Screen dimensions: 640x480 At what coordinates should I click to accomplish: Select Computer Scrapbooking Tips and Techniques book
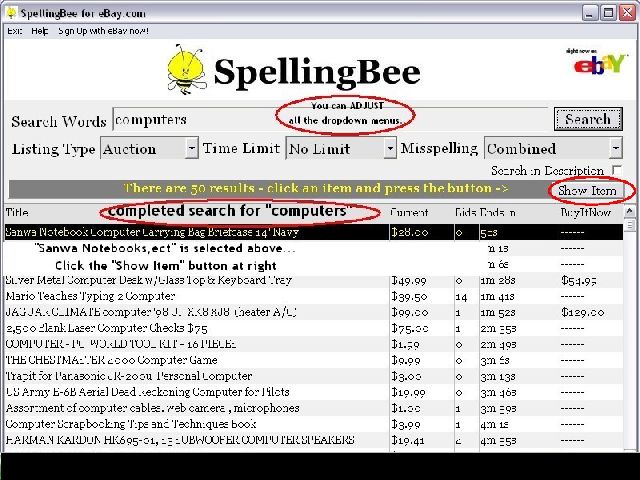313,424
